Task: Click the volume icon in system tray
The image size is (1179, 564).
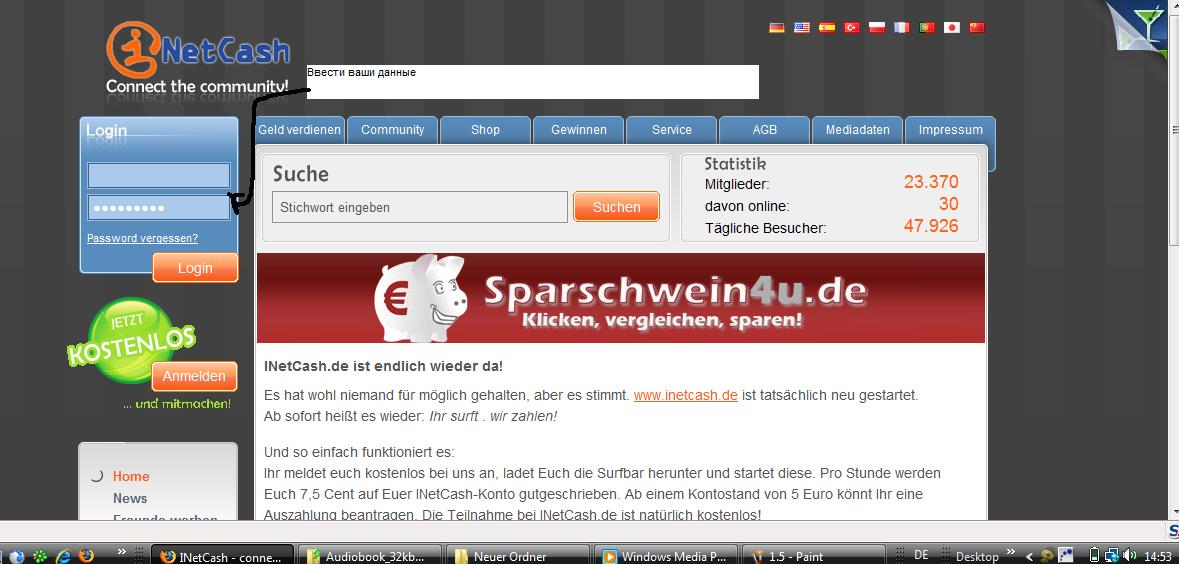Action: [x=1129, y=555]
